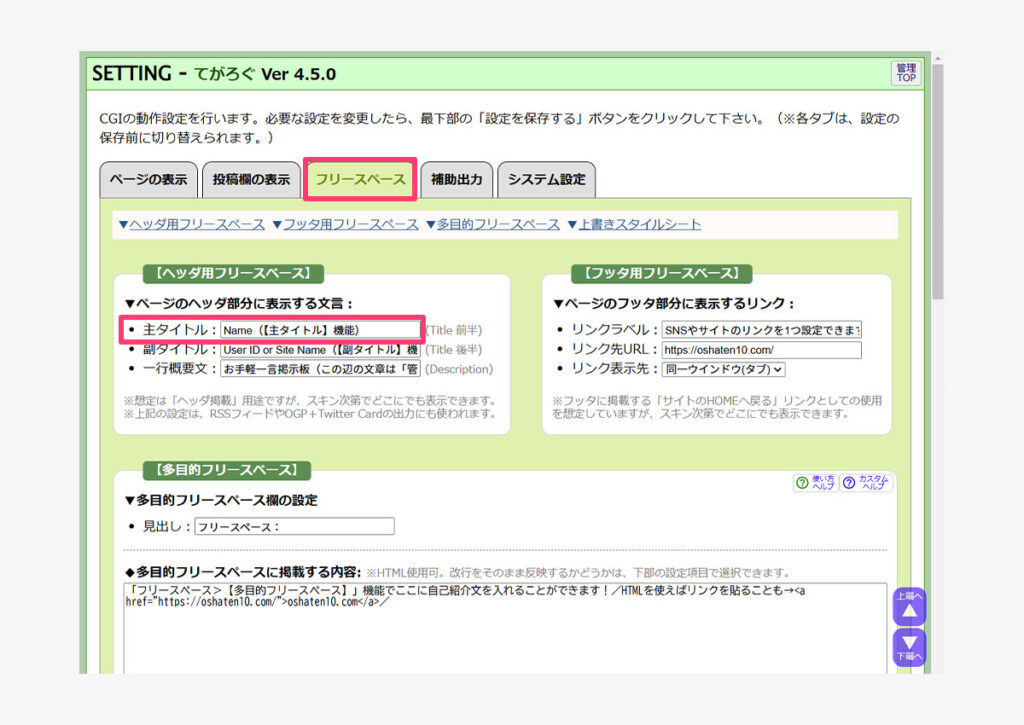The image size is (1024, 725).
Task: Click into the 主タイトル input field
Action: click(x=320, y=329)
